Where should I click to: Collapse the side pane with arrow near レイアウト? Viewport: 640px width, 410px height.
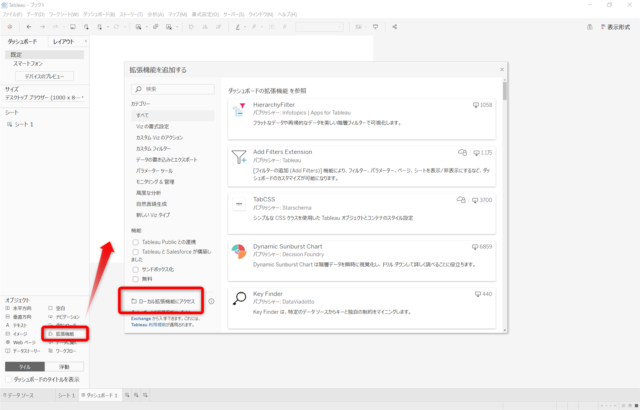coord(86,42)
